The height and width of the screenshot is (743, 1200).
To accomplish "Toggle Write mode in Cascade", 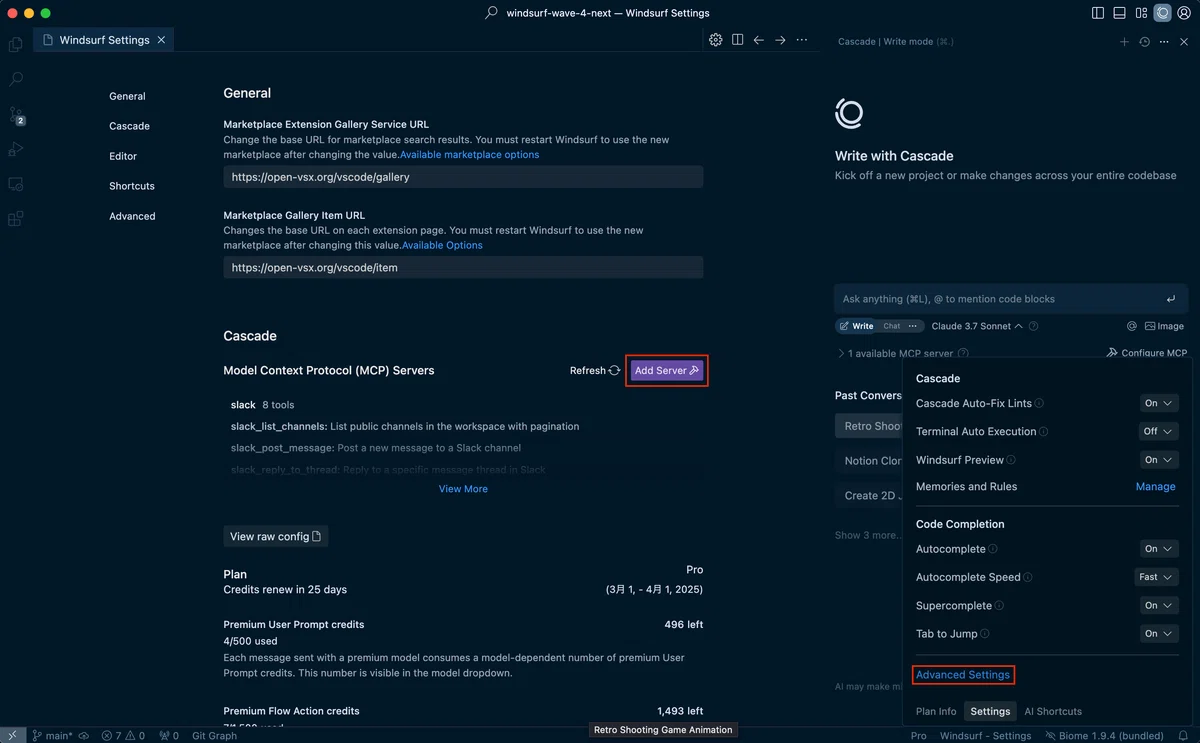I will coord(856,326).
